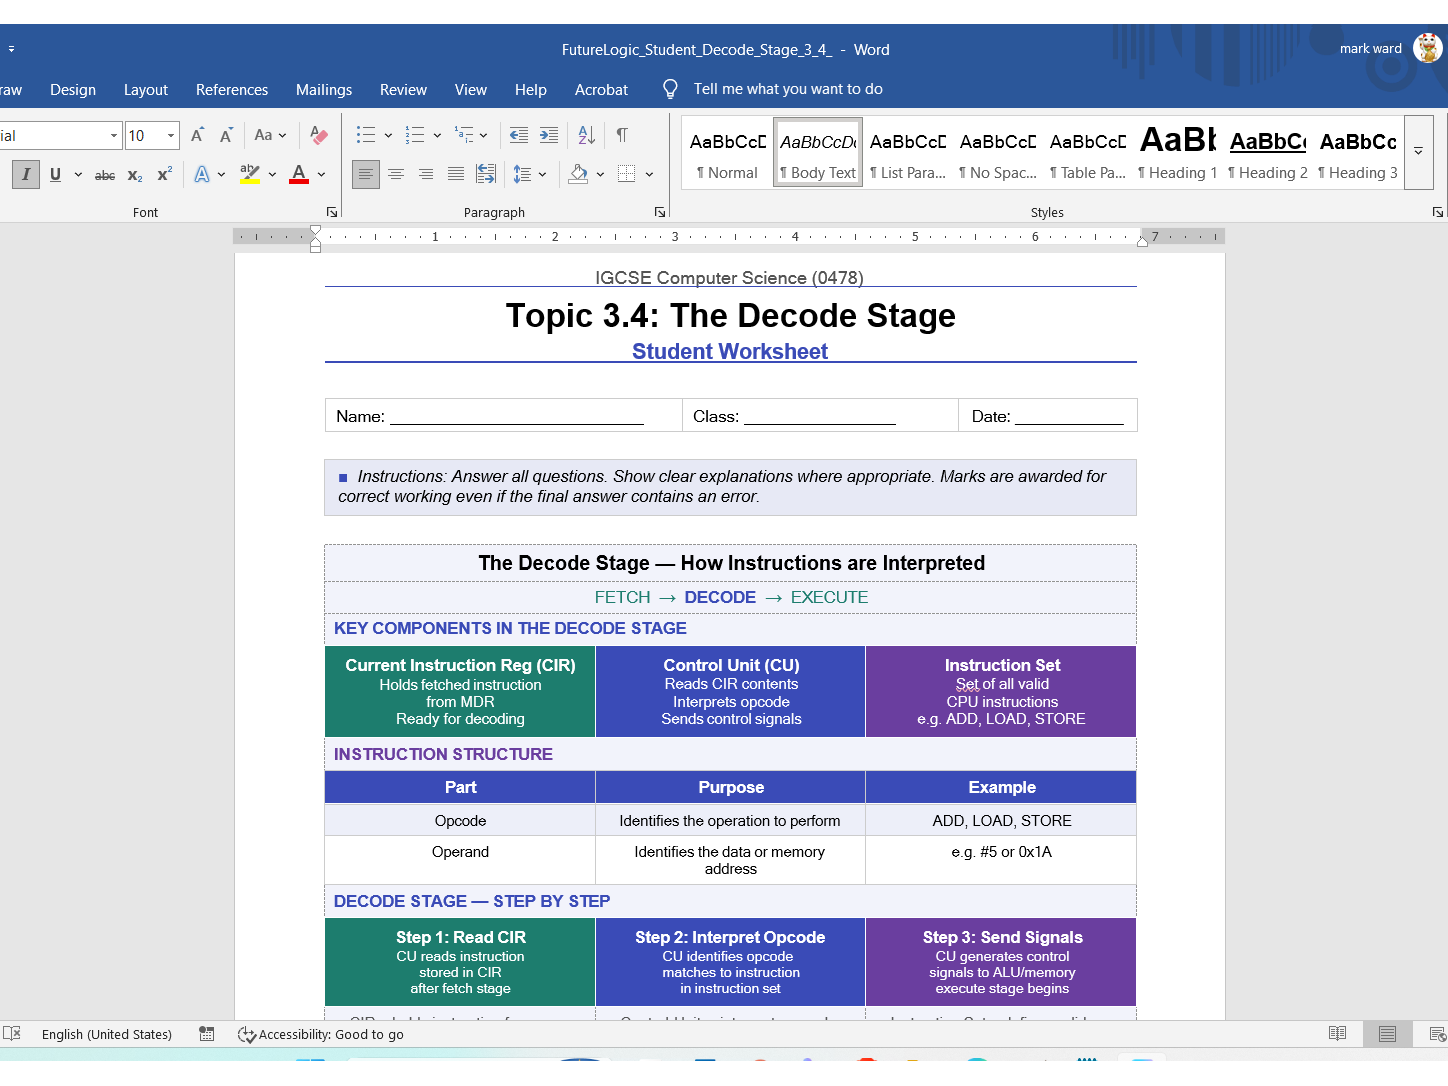Open the Acrobat tab
This screenshot has width=1448, height=1086.
[601, 89]
